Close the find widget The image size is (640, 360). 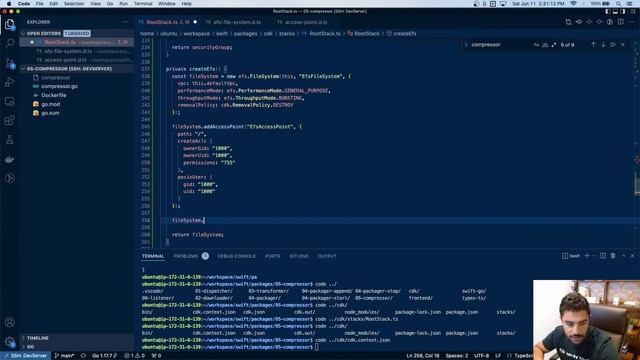coord(623,44)
